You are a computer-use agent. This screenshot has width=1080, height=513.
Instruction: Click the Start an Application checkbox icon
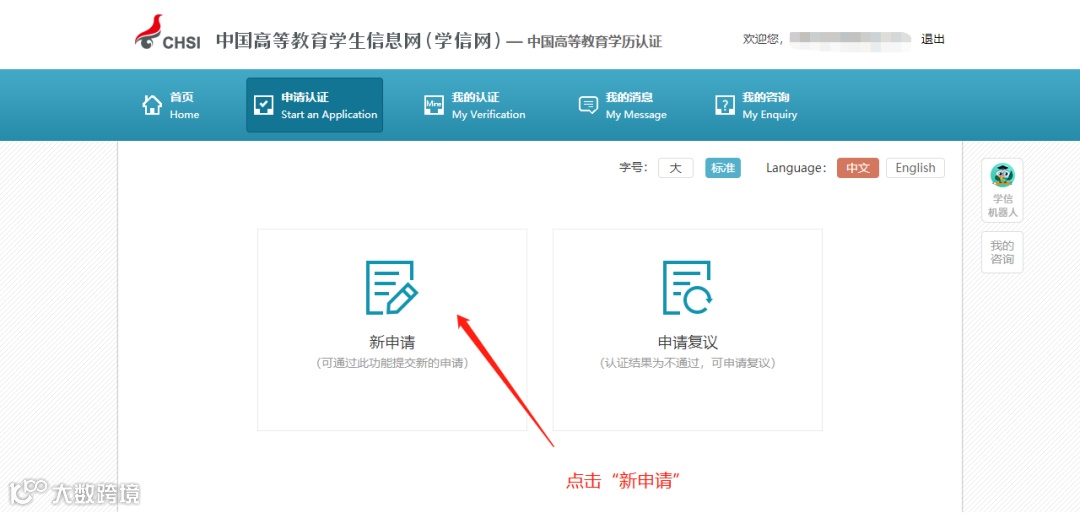(x=264, y=105)
